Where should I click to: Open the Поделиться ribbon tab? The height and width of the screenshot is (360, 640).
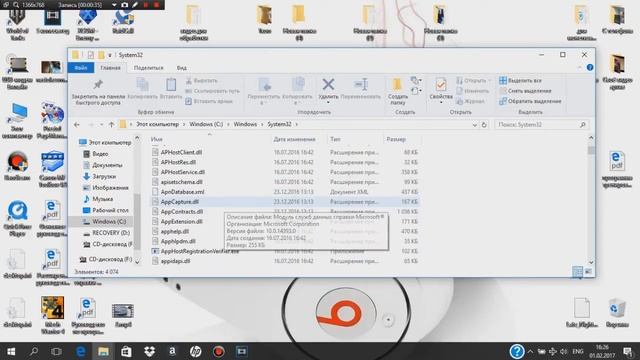(x=148, y=68)
